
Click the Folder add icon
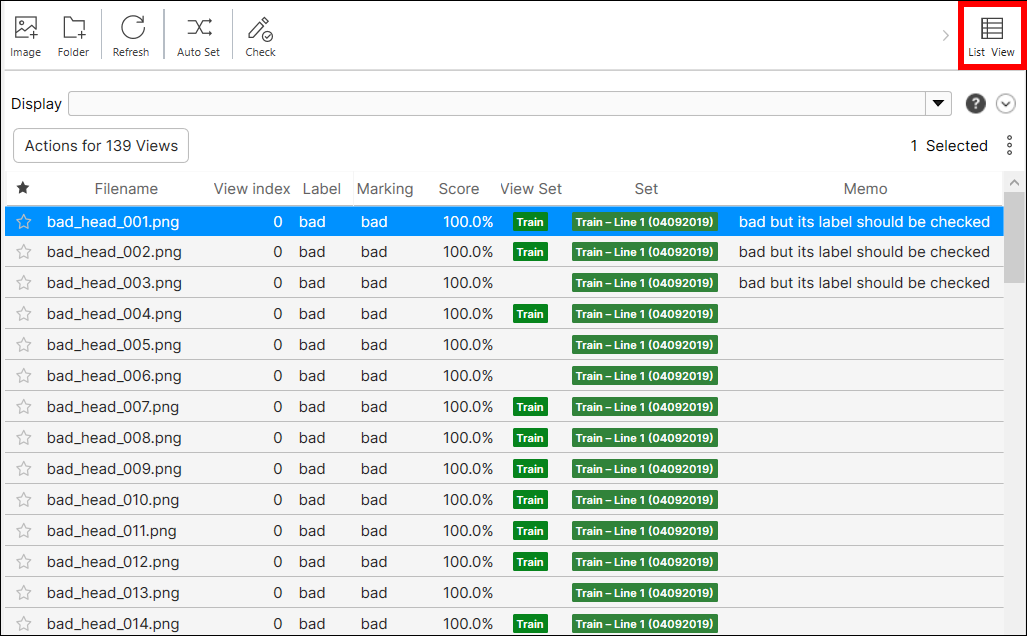click(x=73, y=29)
